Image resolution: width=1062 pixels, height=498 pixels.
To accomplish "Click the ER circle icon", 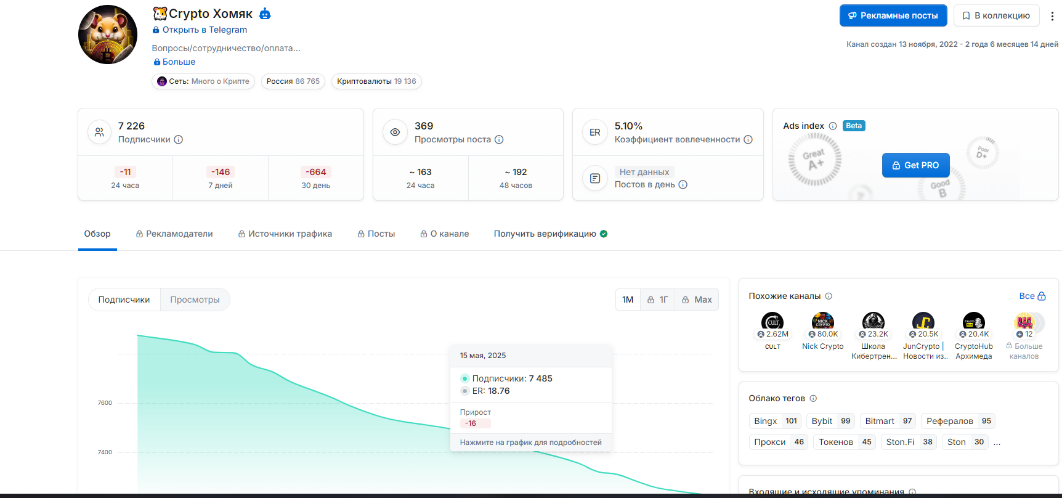I will [x=595, y=133].
